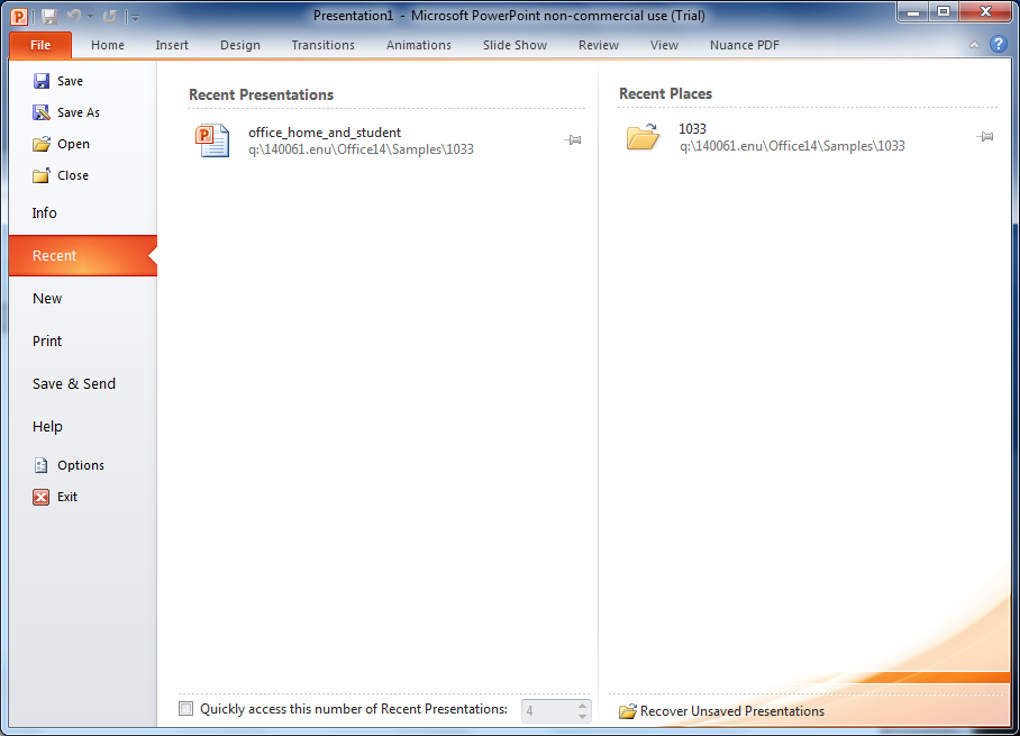Decrease the Recent Presentations number with the down arrow
This screenshot has height=736, width=1020.
point(582,716)
